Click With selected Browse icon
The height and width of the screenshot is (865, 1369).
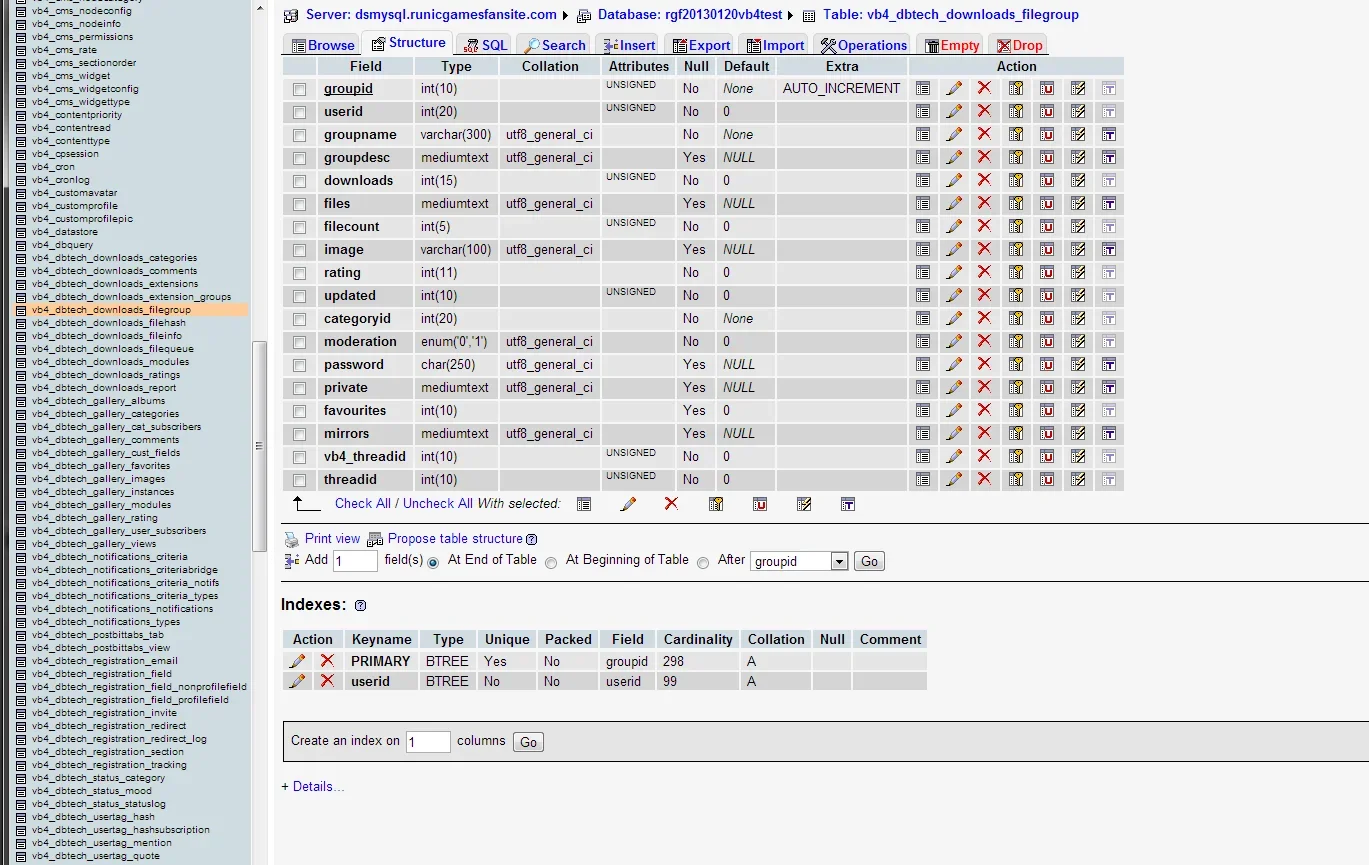tap(584, 504)
